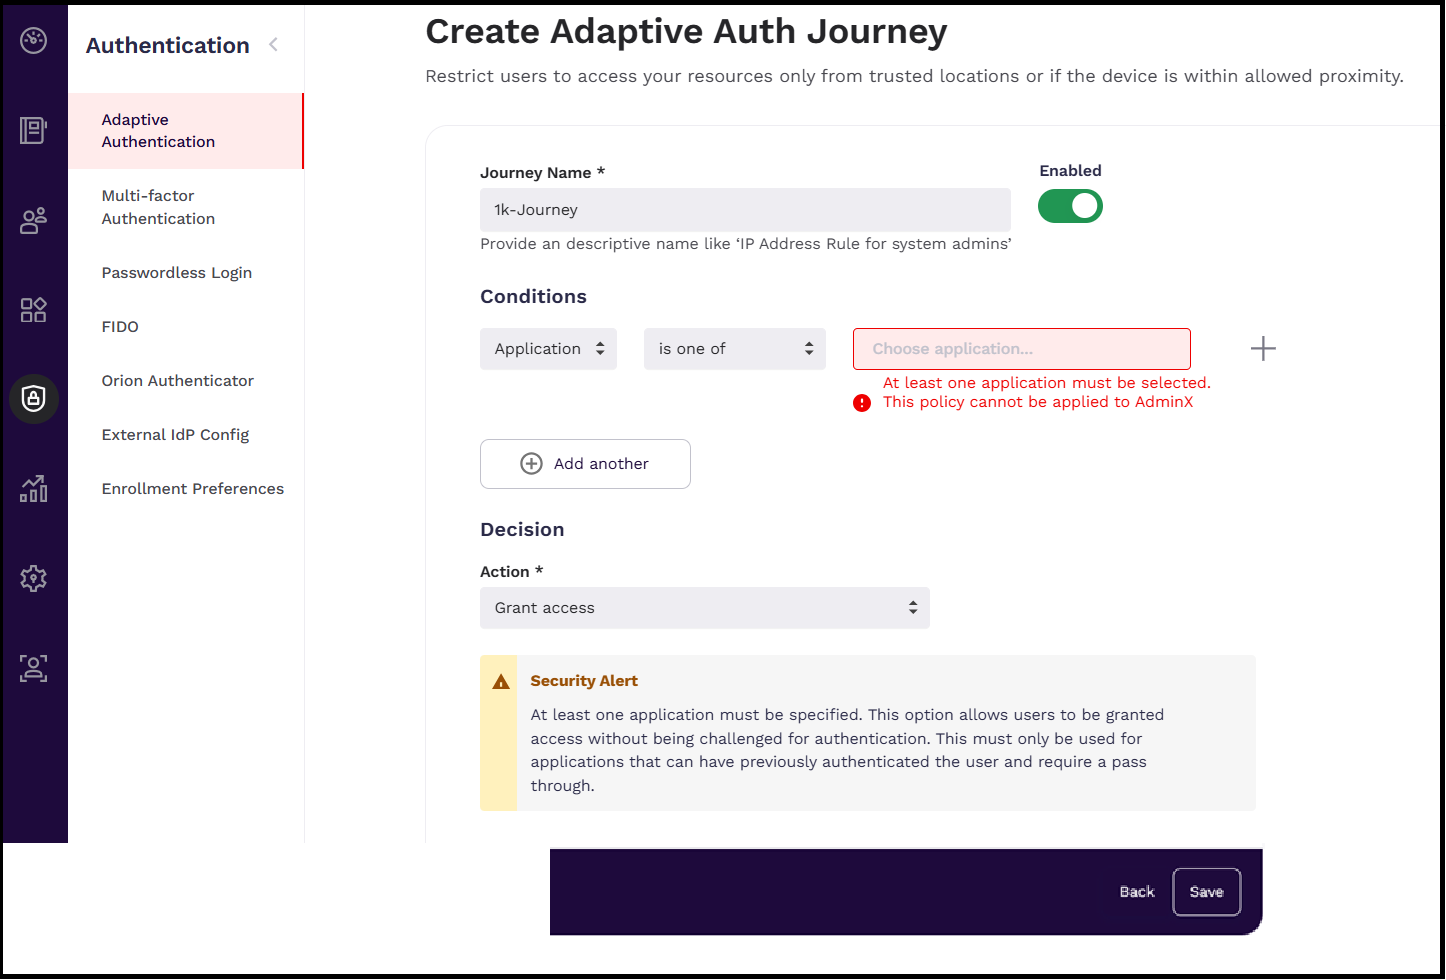Click the Add another condition button
The width and height of the screenshot is (1446, 980).
585,464
